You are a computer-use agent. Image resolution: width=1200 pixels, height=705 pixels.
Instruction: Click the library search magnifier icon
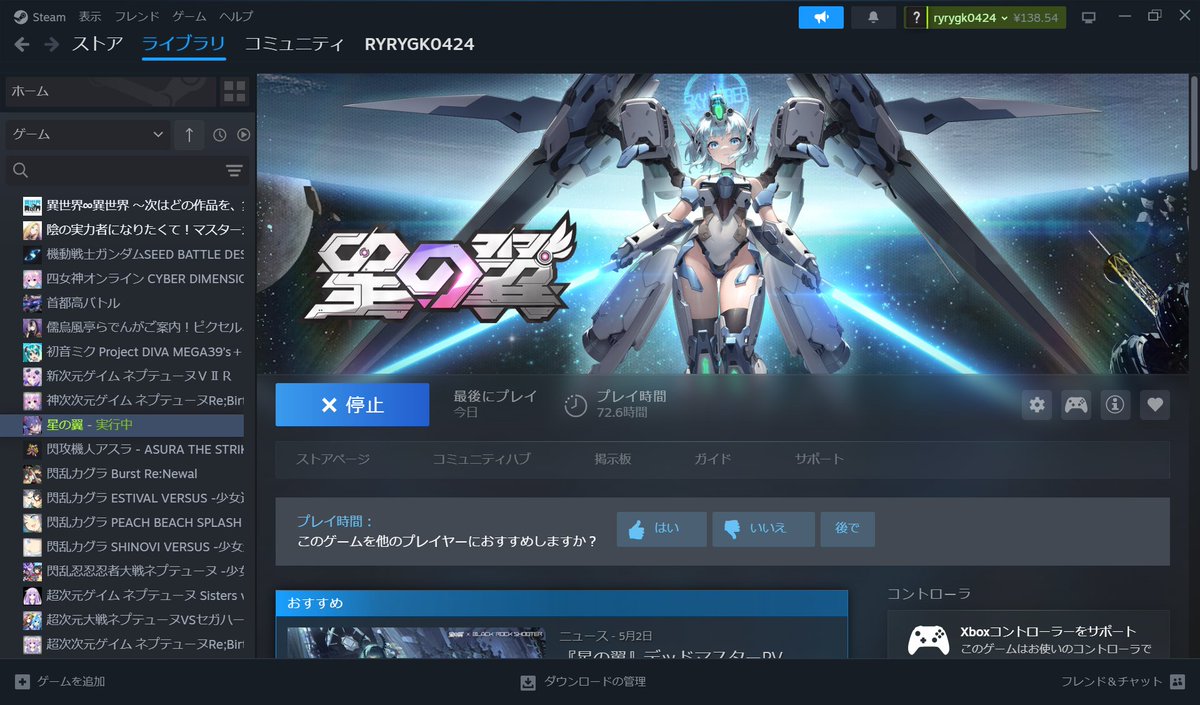point(21,171)
